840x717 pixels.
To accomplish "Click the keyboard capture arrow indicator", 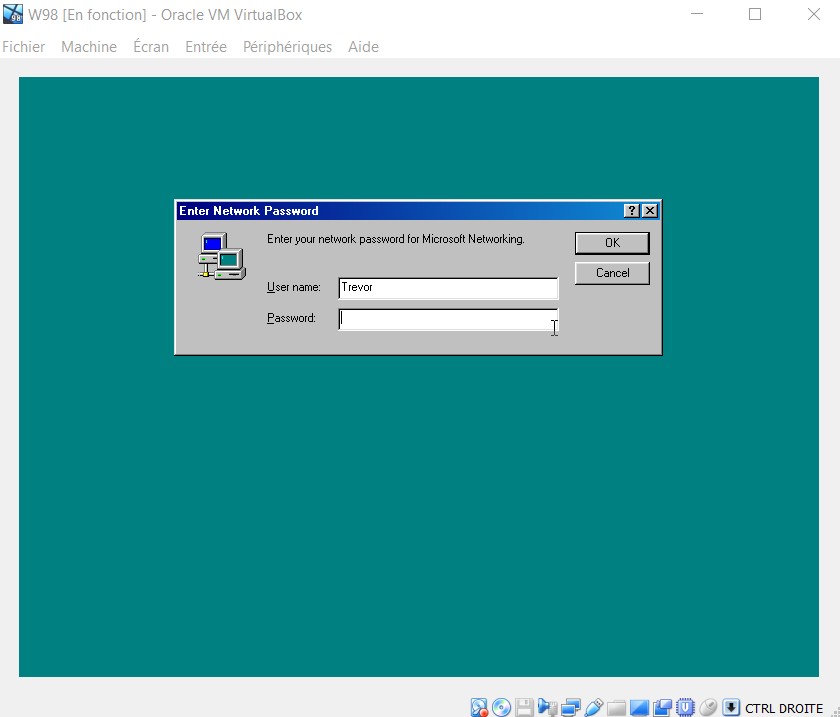I will click(731, 708).
